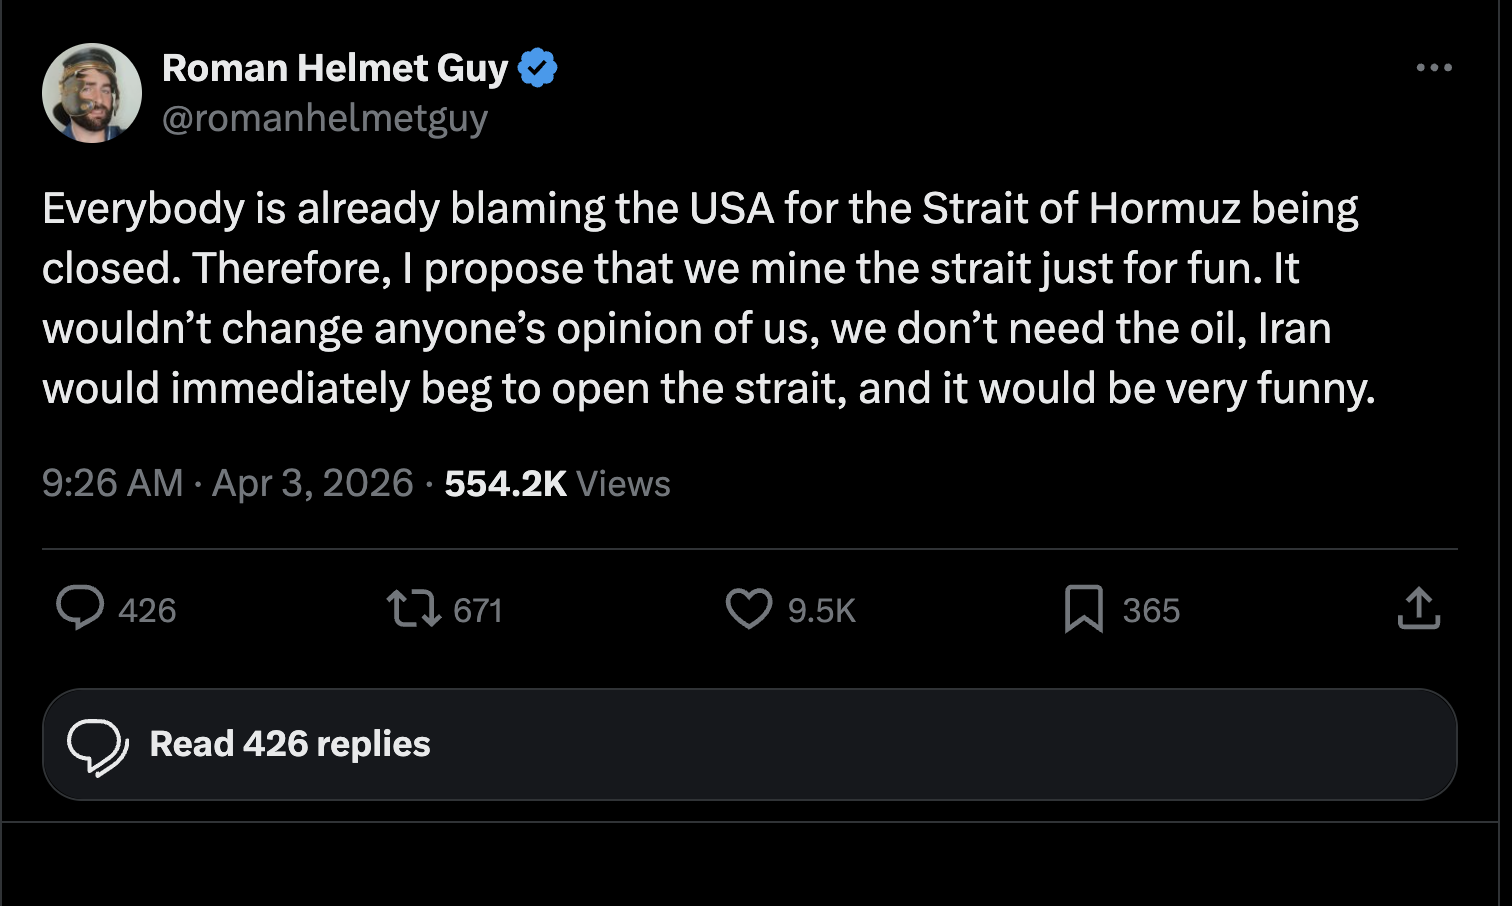Viewport: 1512px width, 906px height.
Task: Click the 671 repost count
Action: coord(477,610)
